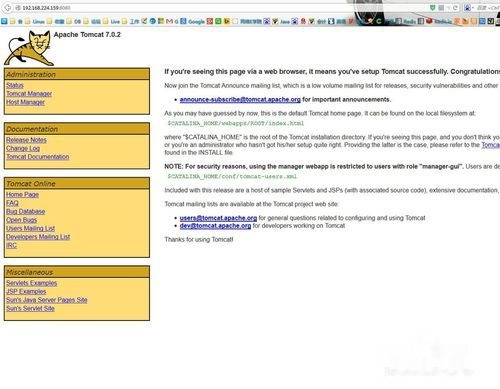This screenshot has width=500, height=389.
Task: Open the Home Page link under Tomcat Online
Action: (22, 194)
